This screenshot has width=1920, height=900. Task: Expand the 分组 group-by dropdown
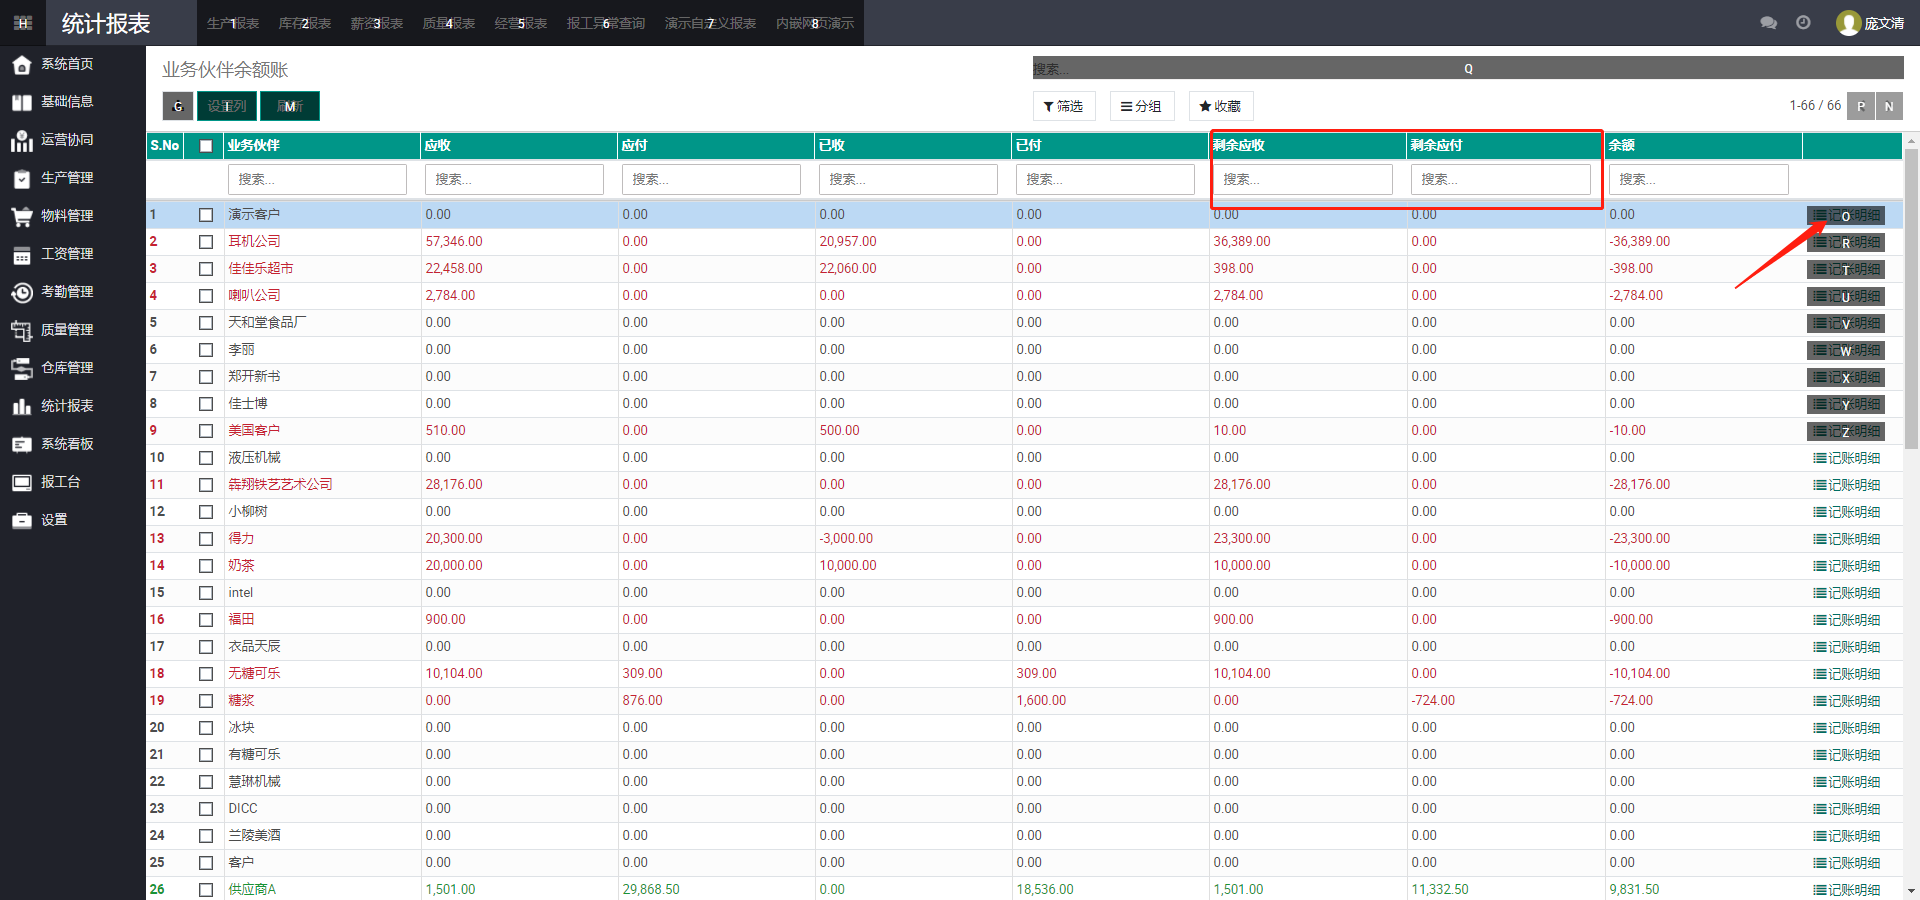(x=1141, y=106)
